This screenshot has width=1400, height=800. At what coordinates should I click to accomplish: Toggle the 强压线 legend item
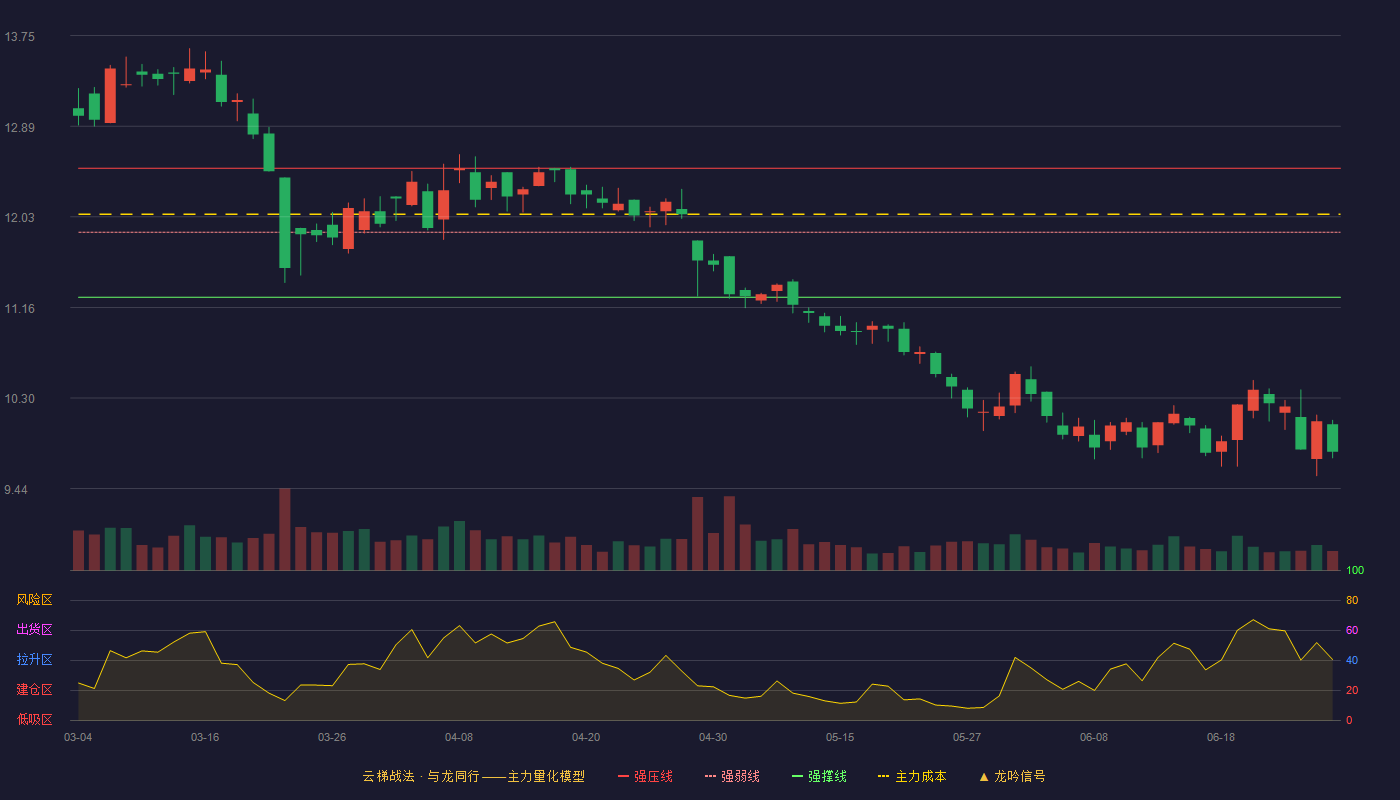(645, 776)
